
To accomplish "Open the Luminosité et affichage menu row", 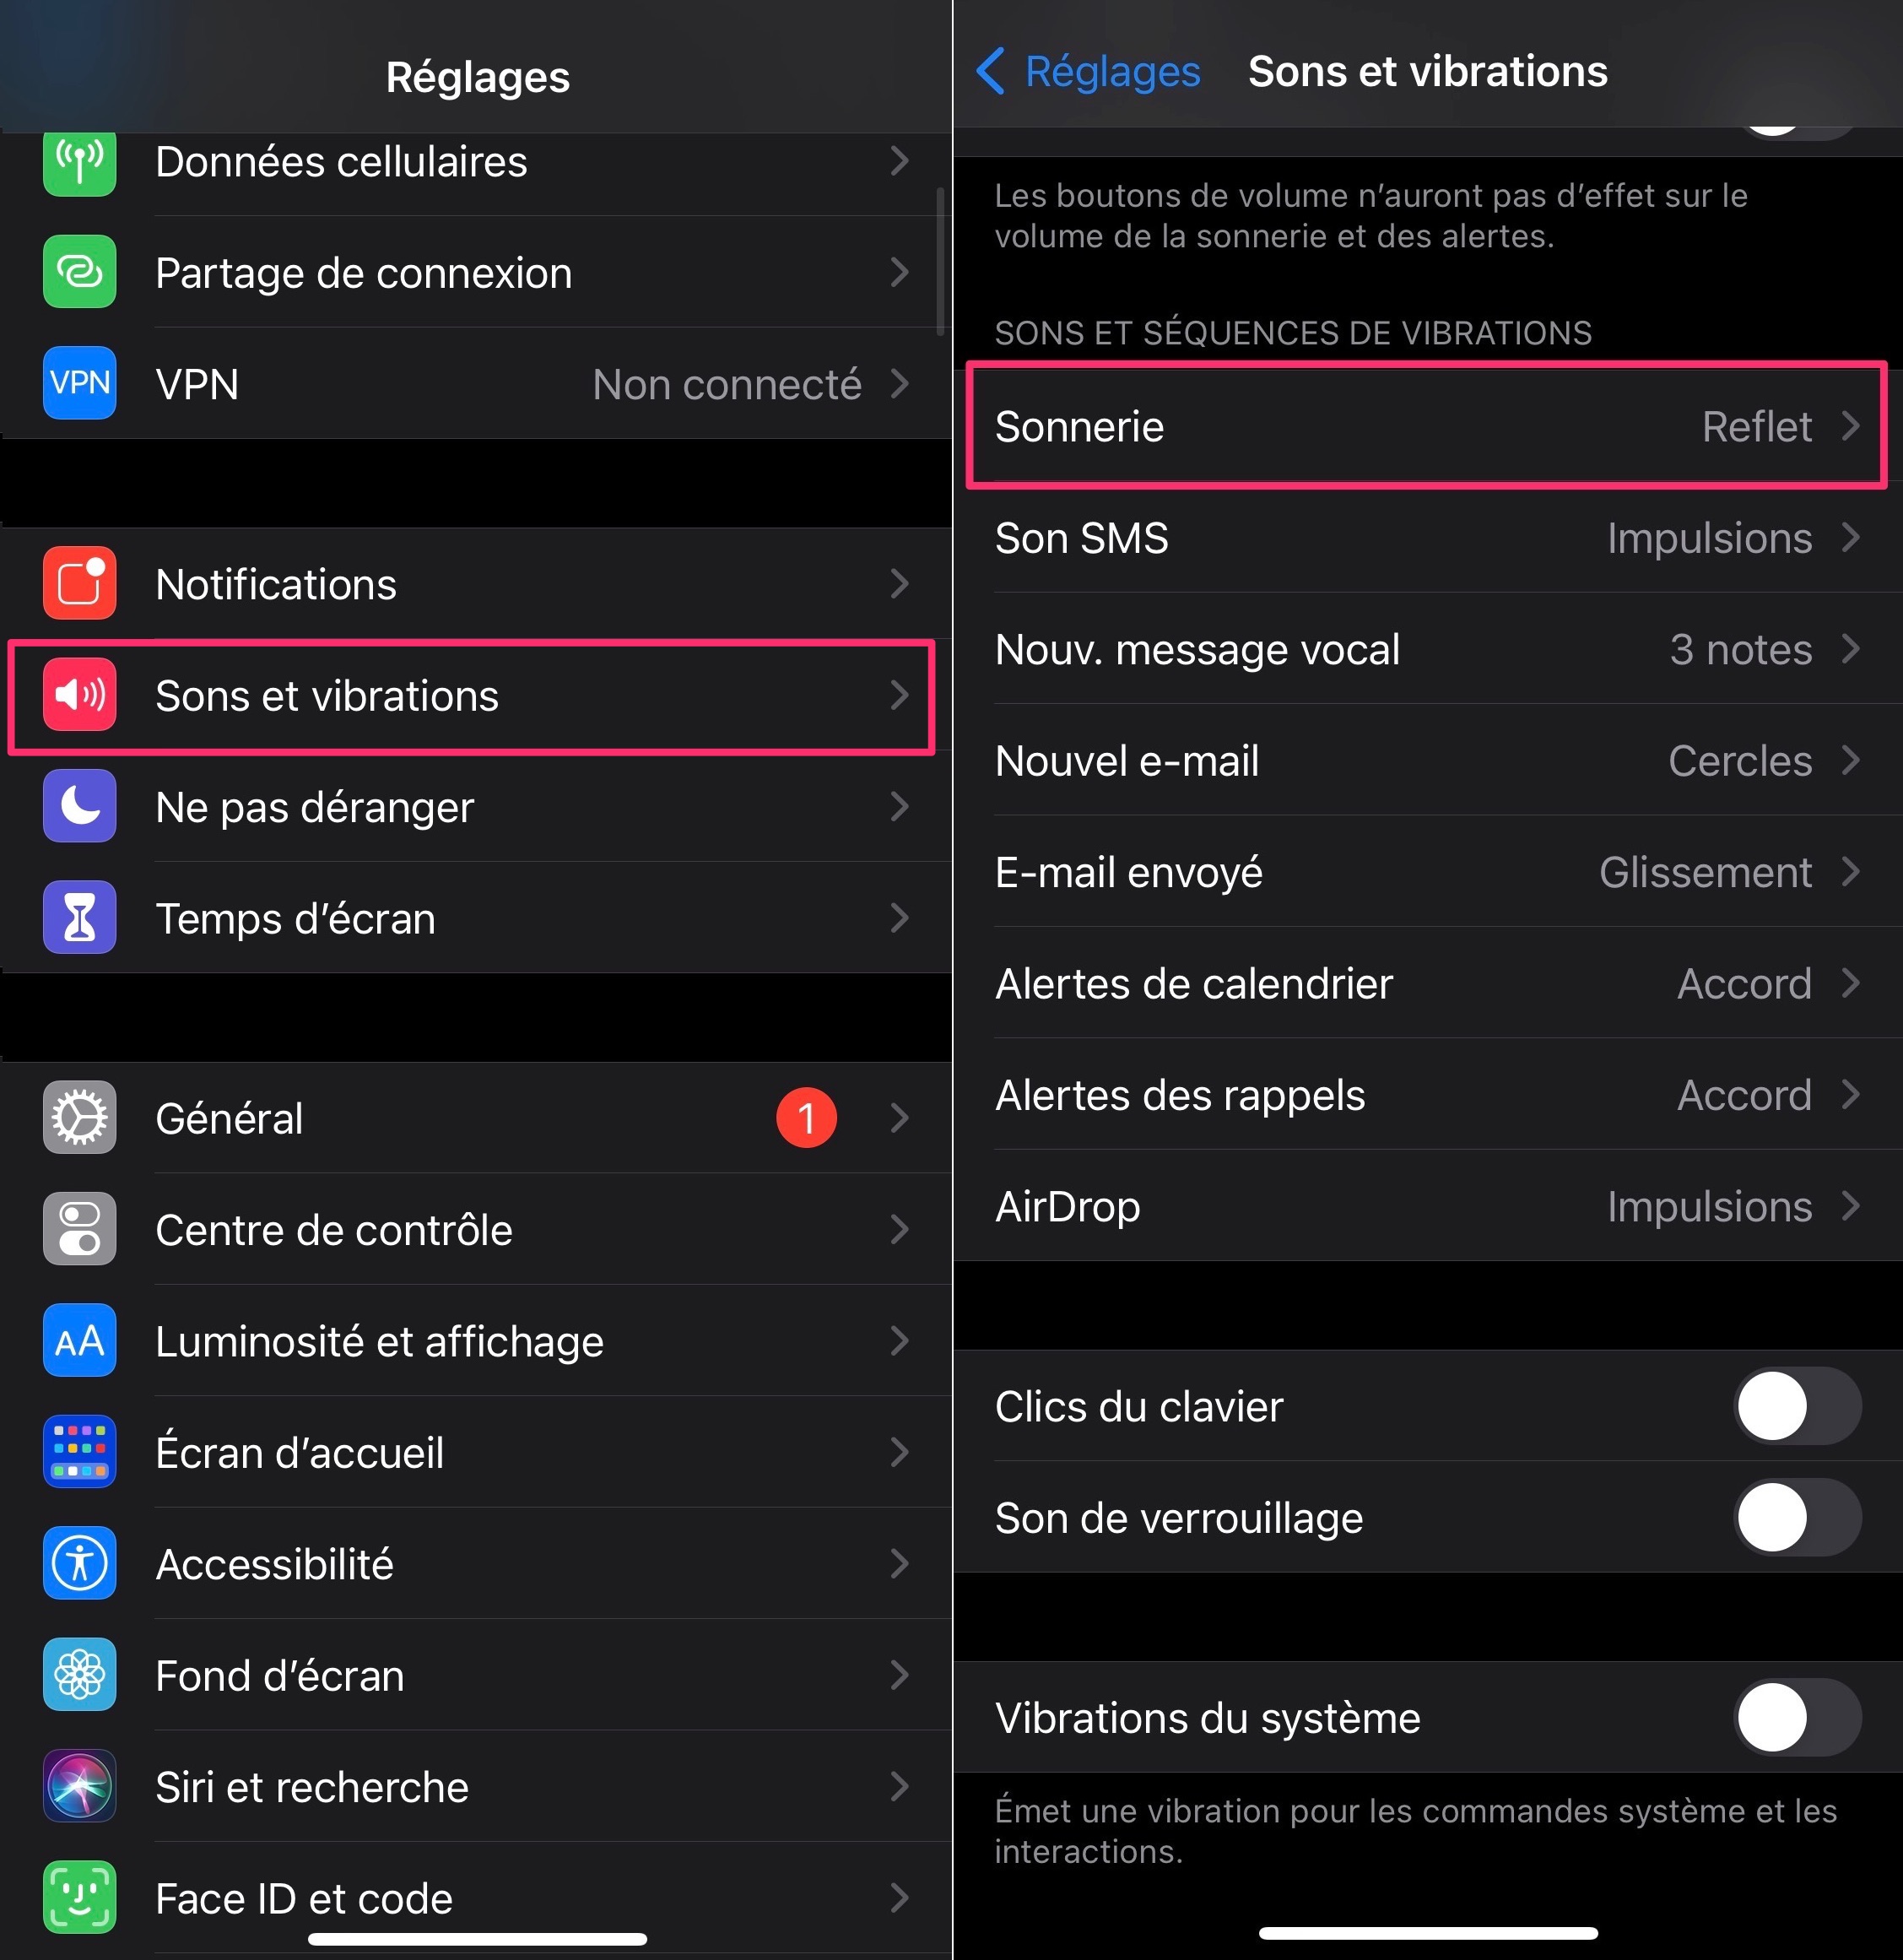I will [x=475, y=1341].
